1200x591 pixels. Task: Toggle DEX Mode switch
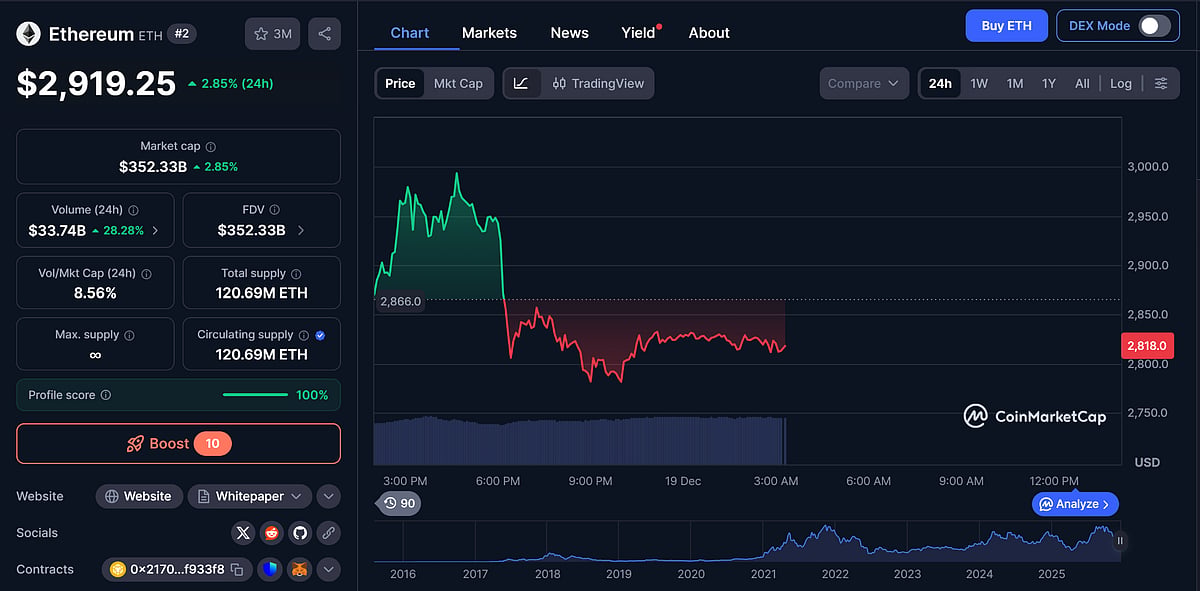[1153, 26]
